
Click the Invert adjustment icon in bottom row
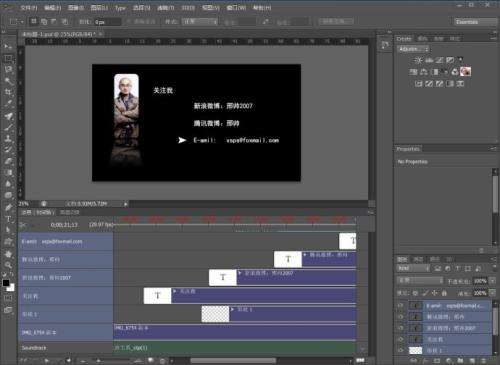point(418,84)
